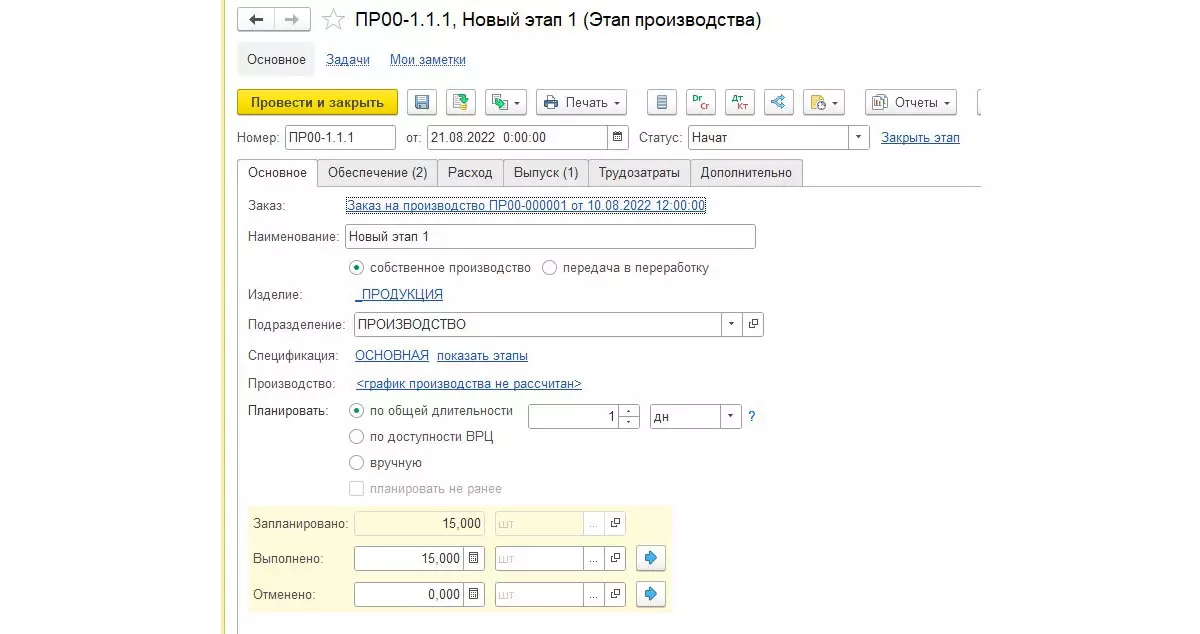Click the Подразделение ПРОИЗВОДСТВО field
The height and width of the screenshot is (634, 1200).
tap(538, 324)
